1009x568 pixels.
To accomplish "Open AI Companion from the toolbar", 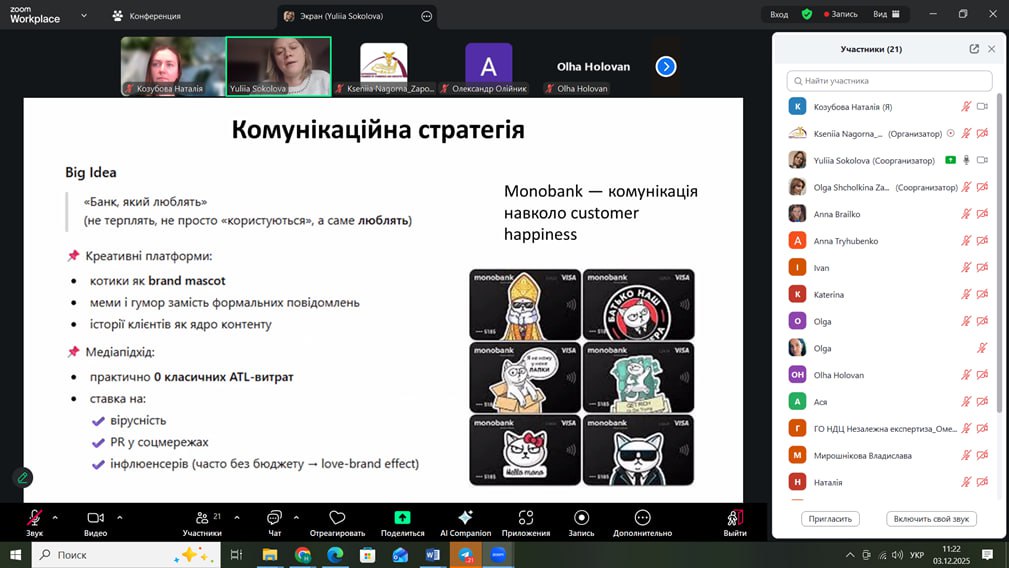I will click(x=465, y=518).
